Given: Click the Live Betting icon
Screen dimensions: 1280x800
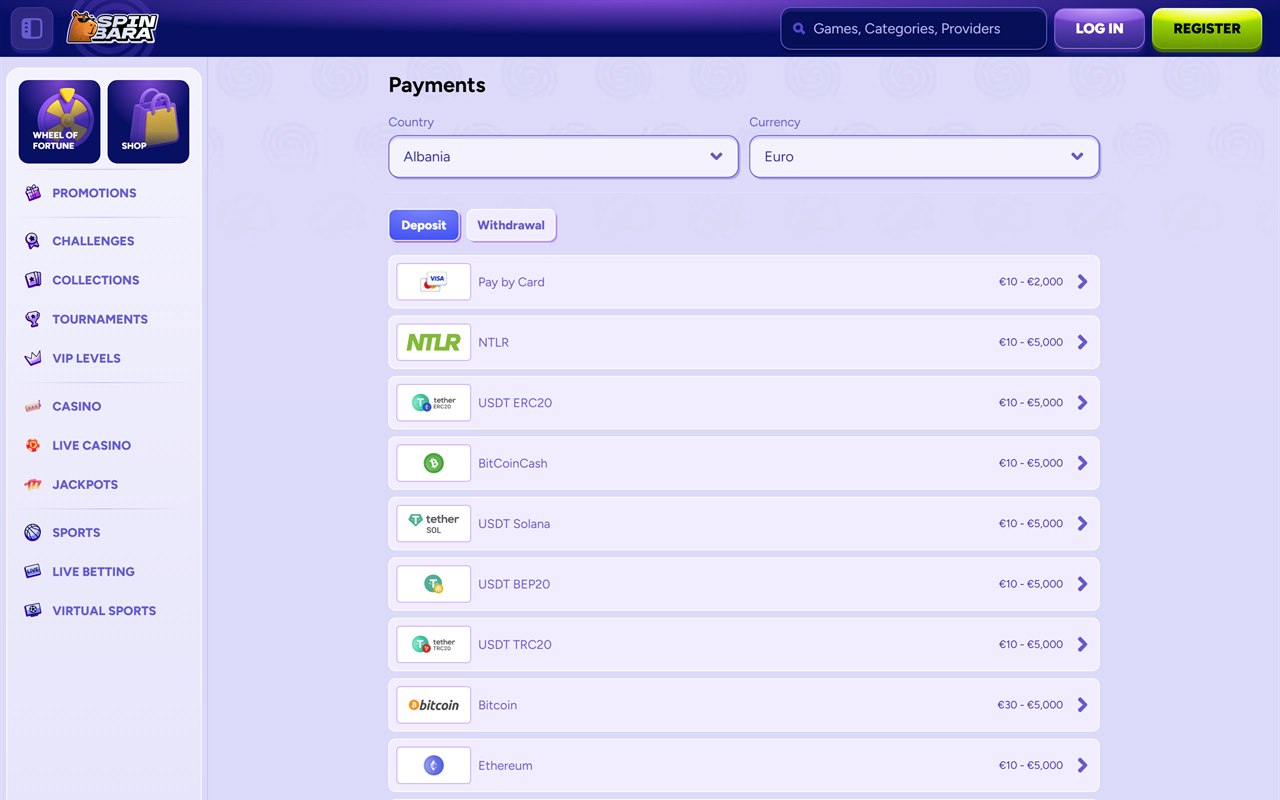Looking at the screenshot, I should [33, 571].
